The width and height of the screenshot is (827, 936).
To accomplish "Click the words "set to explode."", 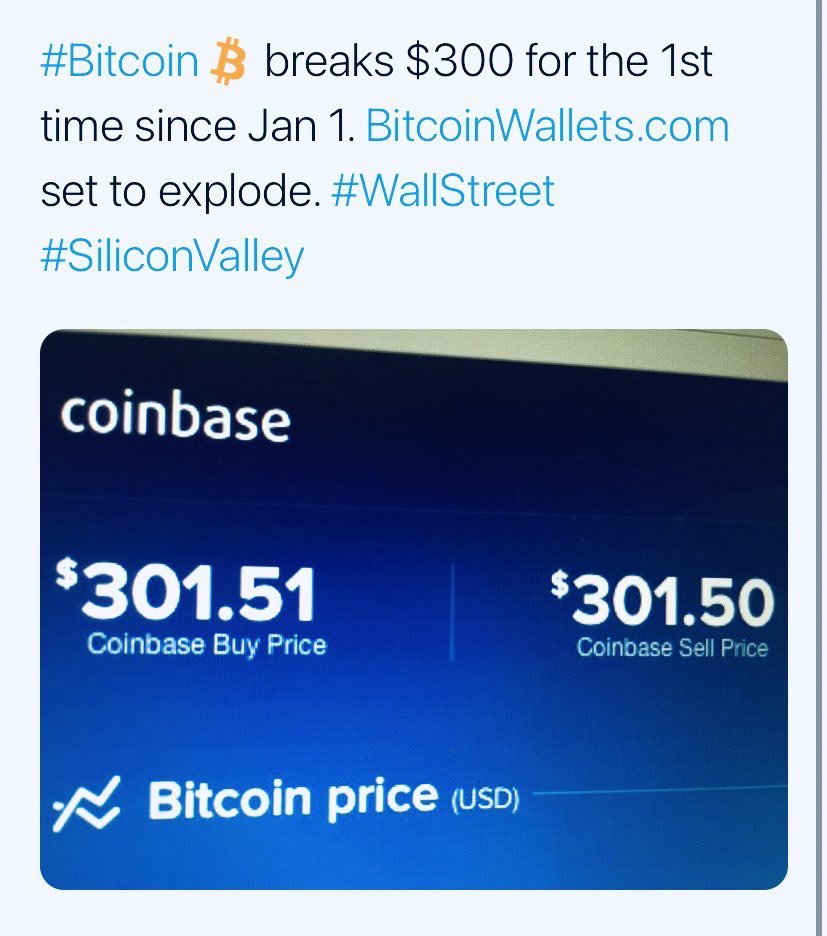I will tap(180, 191).
